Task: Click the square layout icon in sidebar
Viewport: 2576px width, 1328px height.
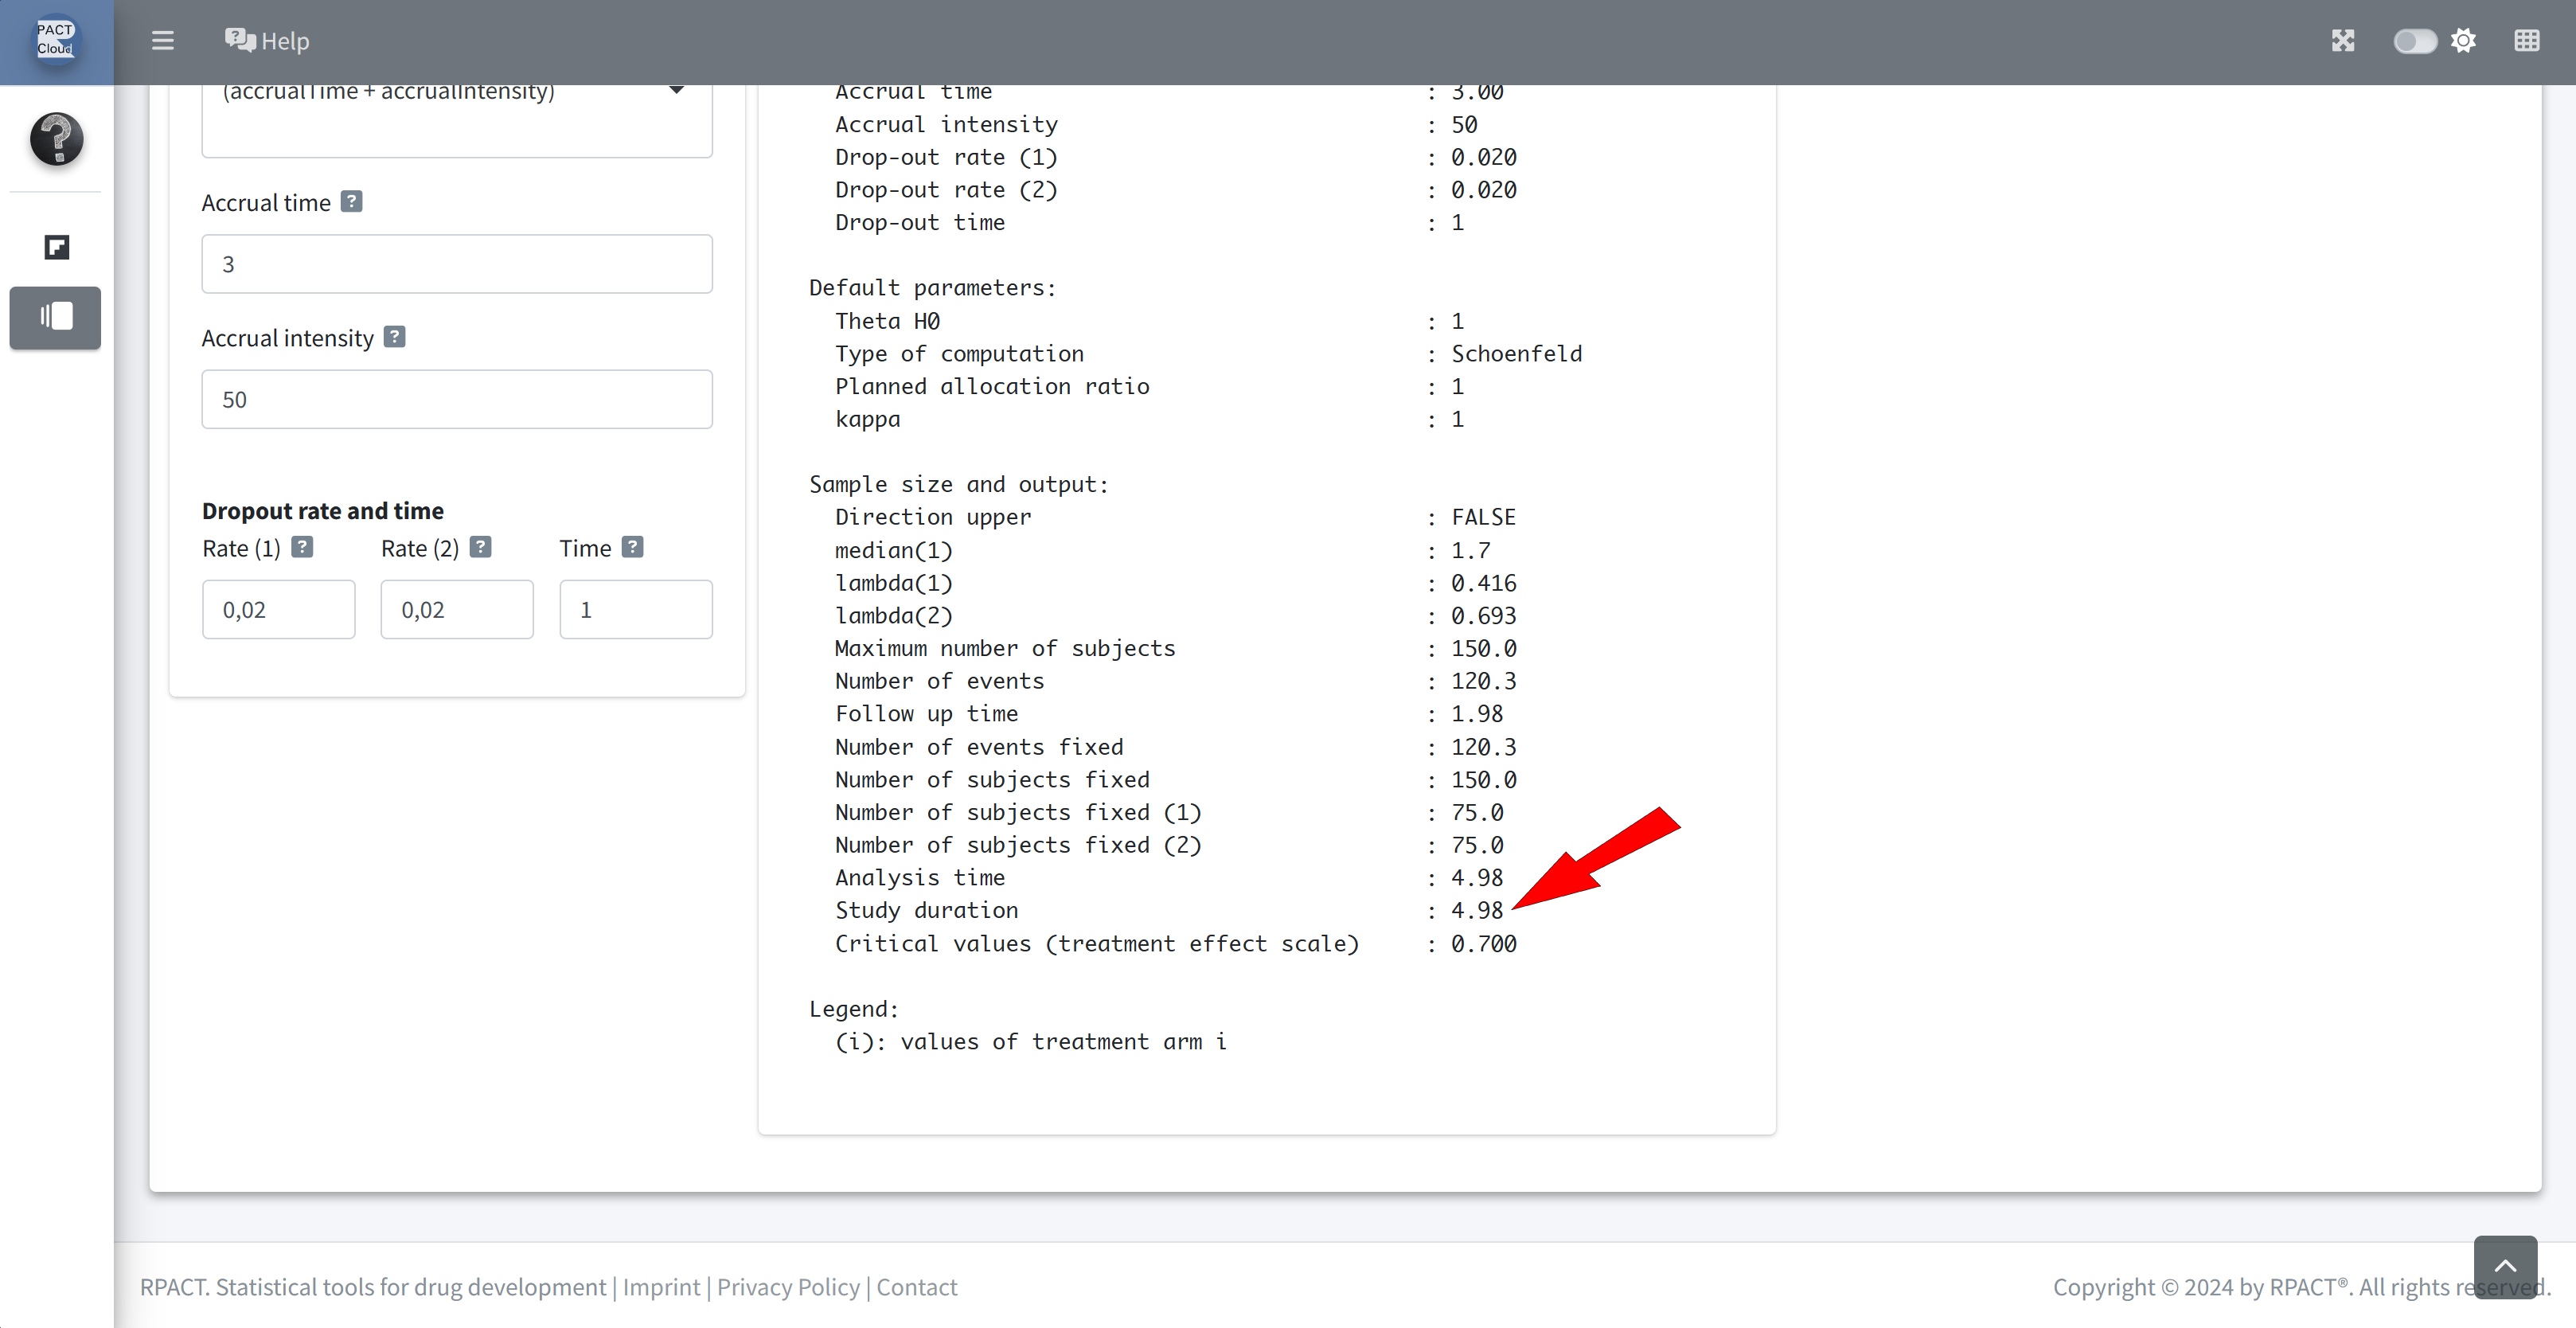Action: (56, 247)
